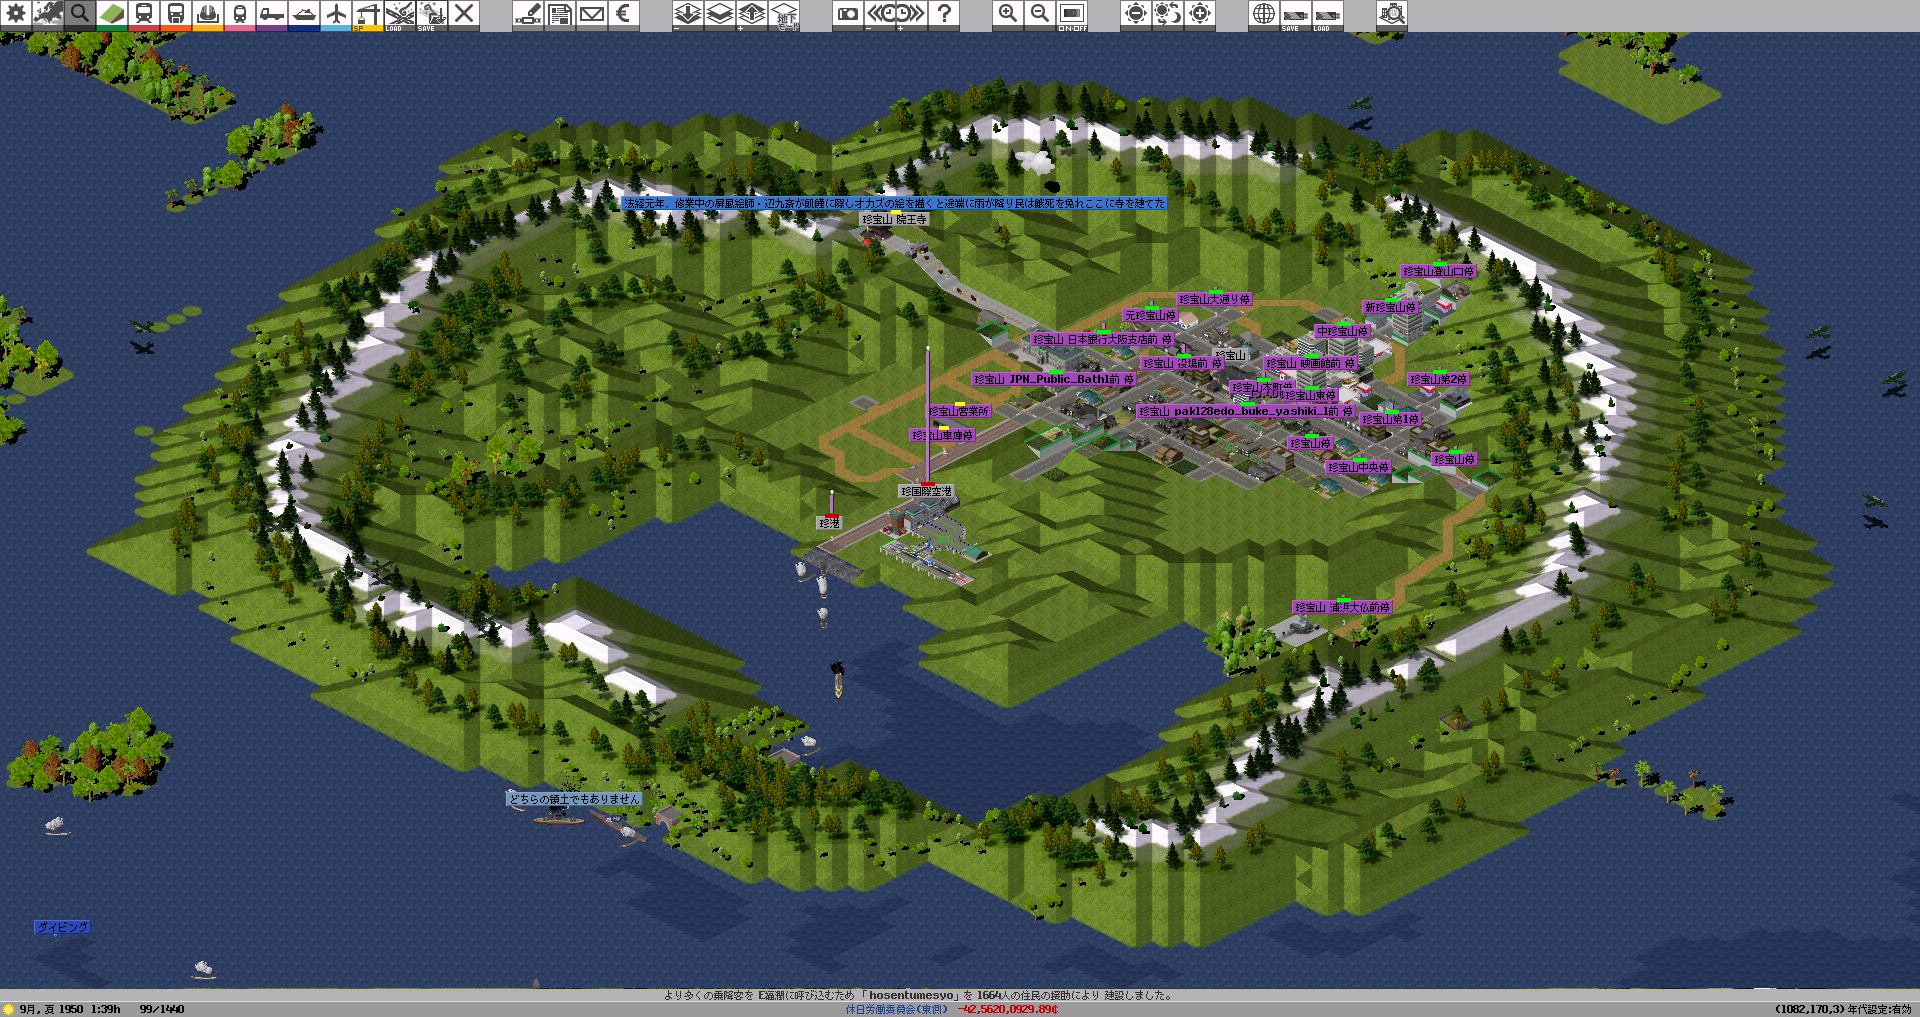Image resolution: width=1920 pixels, height=1017 pixels.
Task: Click the USB stick SAVE icon
Action: (1296, 15)
